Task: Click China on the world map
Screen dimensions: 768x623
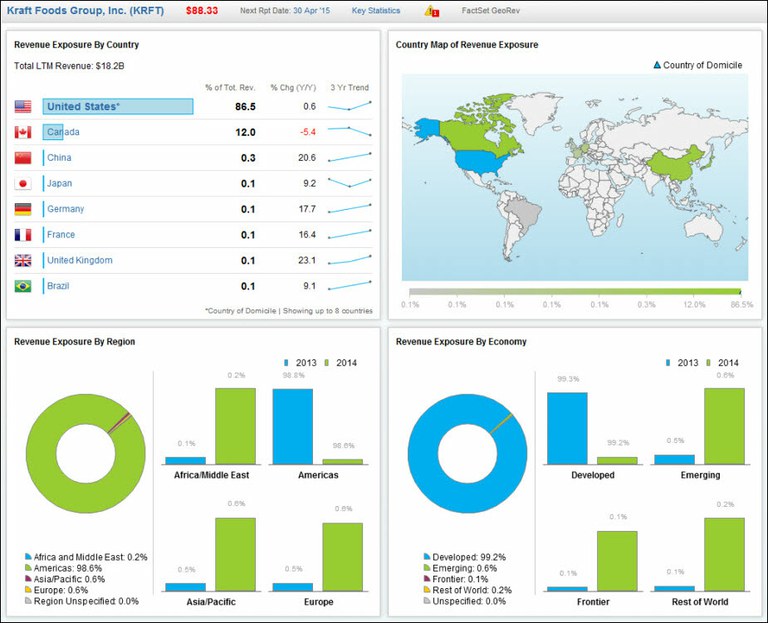Action: pyautogui.click(x=676, y=167)
